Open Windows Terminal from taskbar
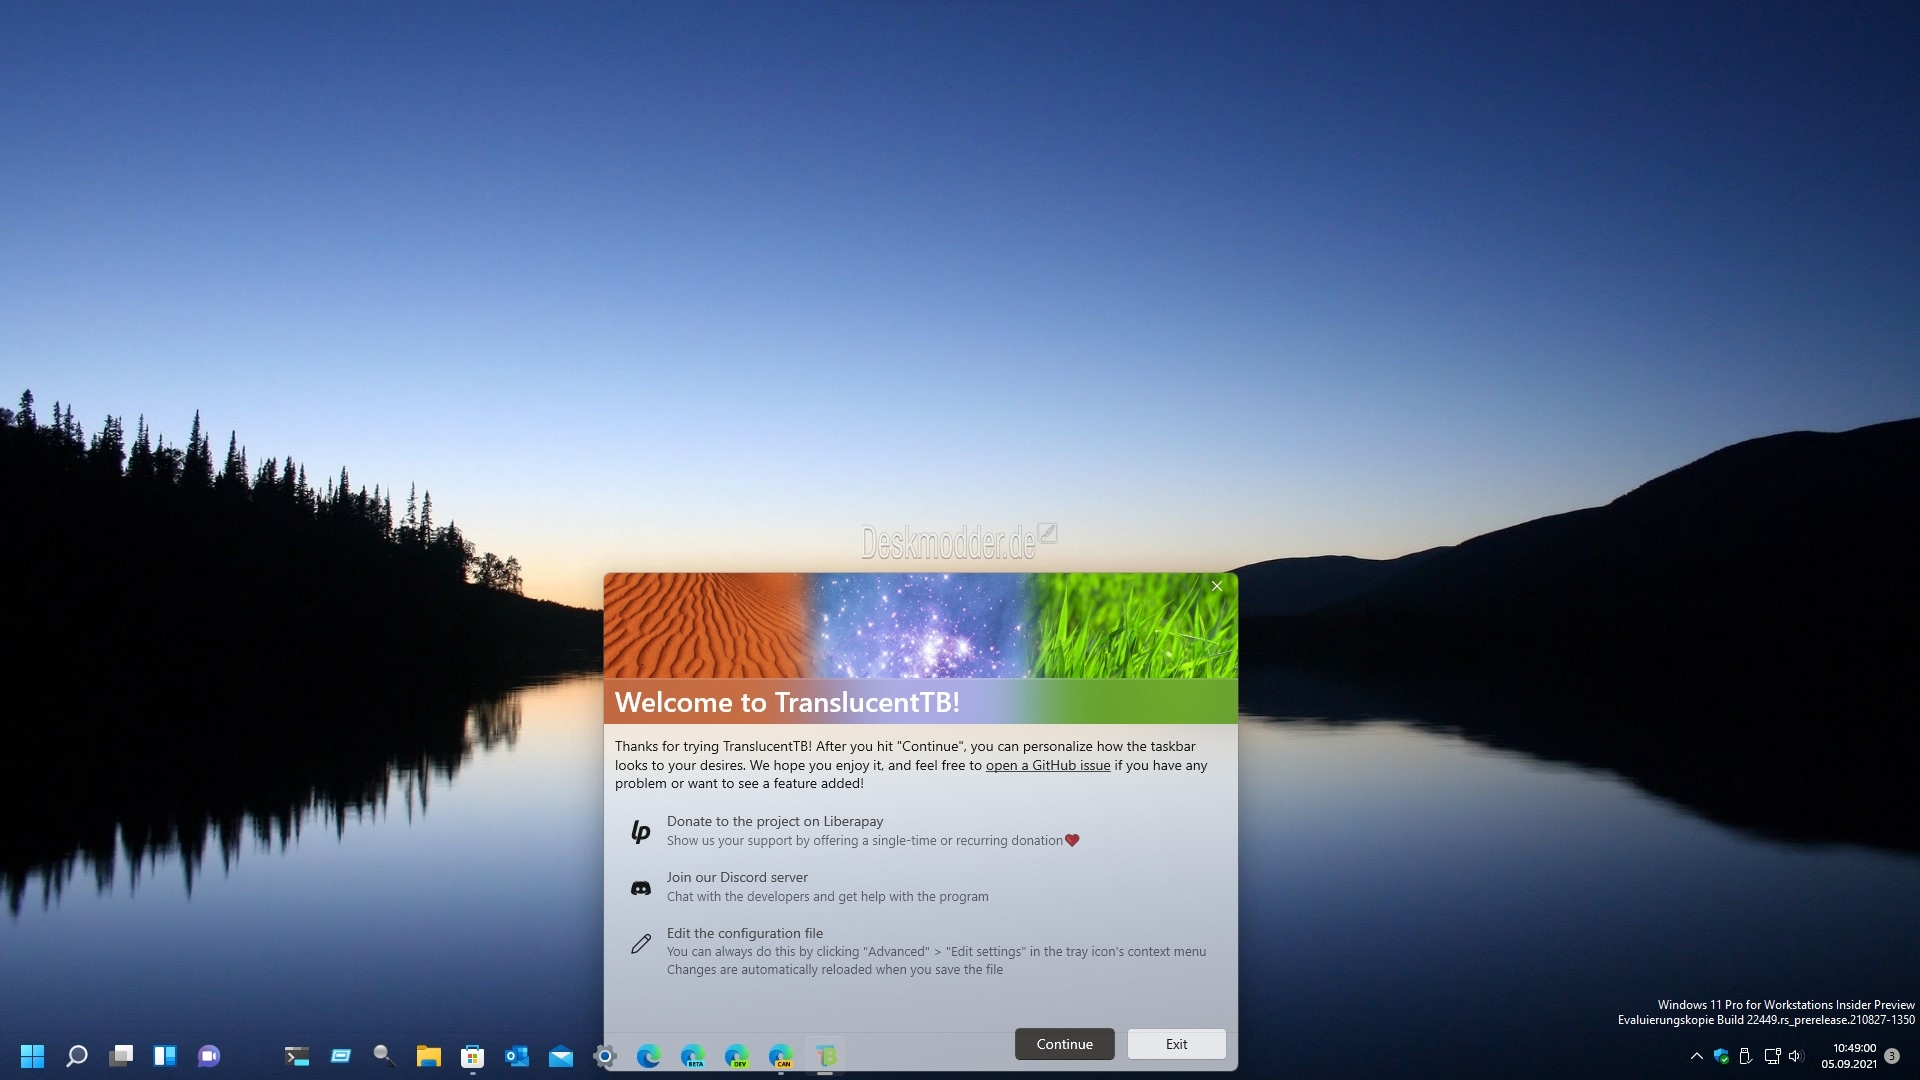This screenshot has width=1920, height=1080. (x=297, y=1056)
